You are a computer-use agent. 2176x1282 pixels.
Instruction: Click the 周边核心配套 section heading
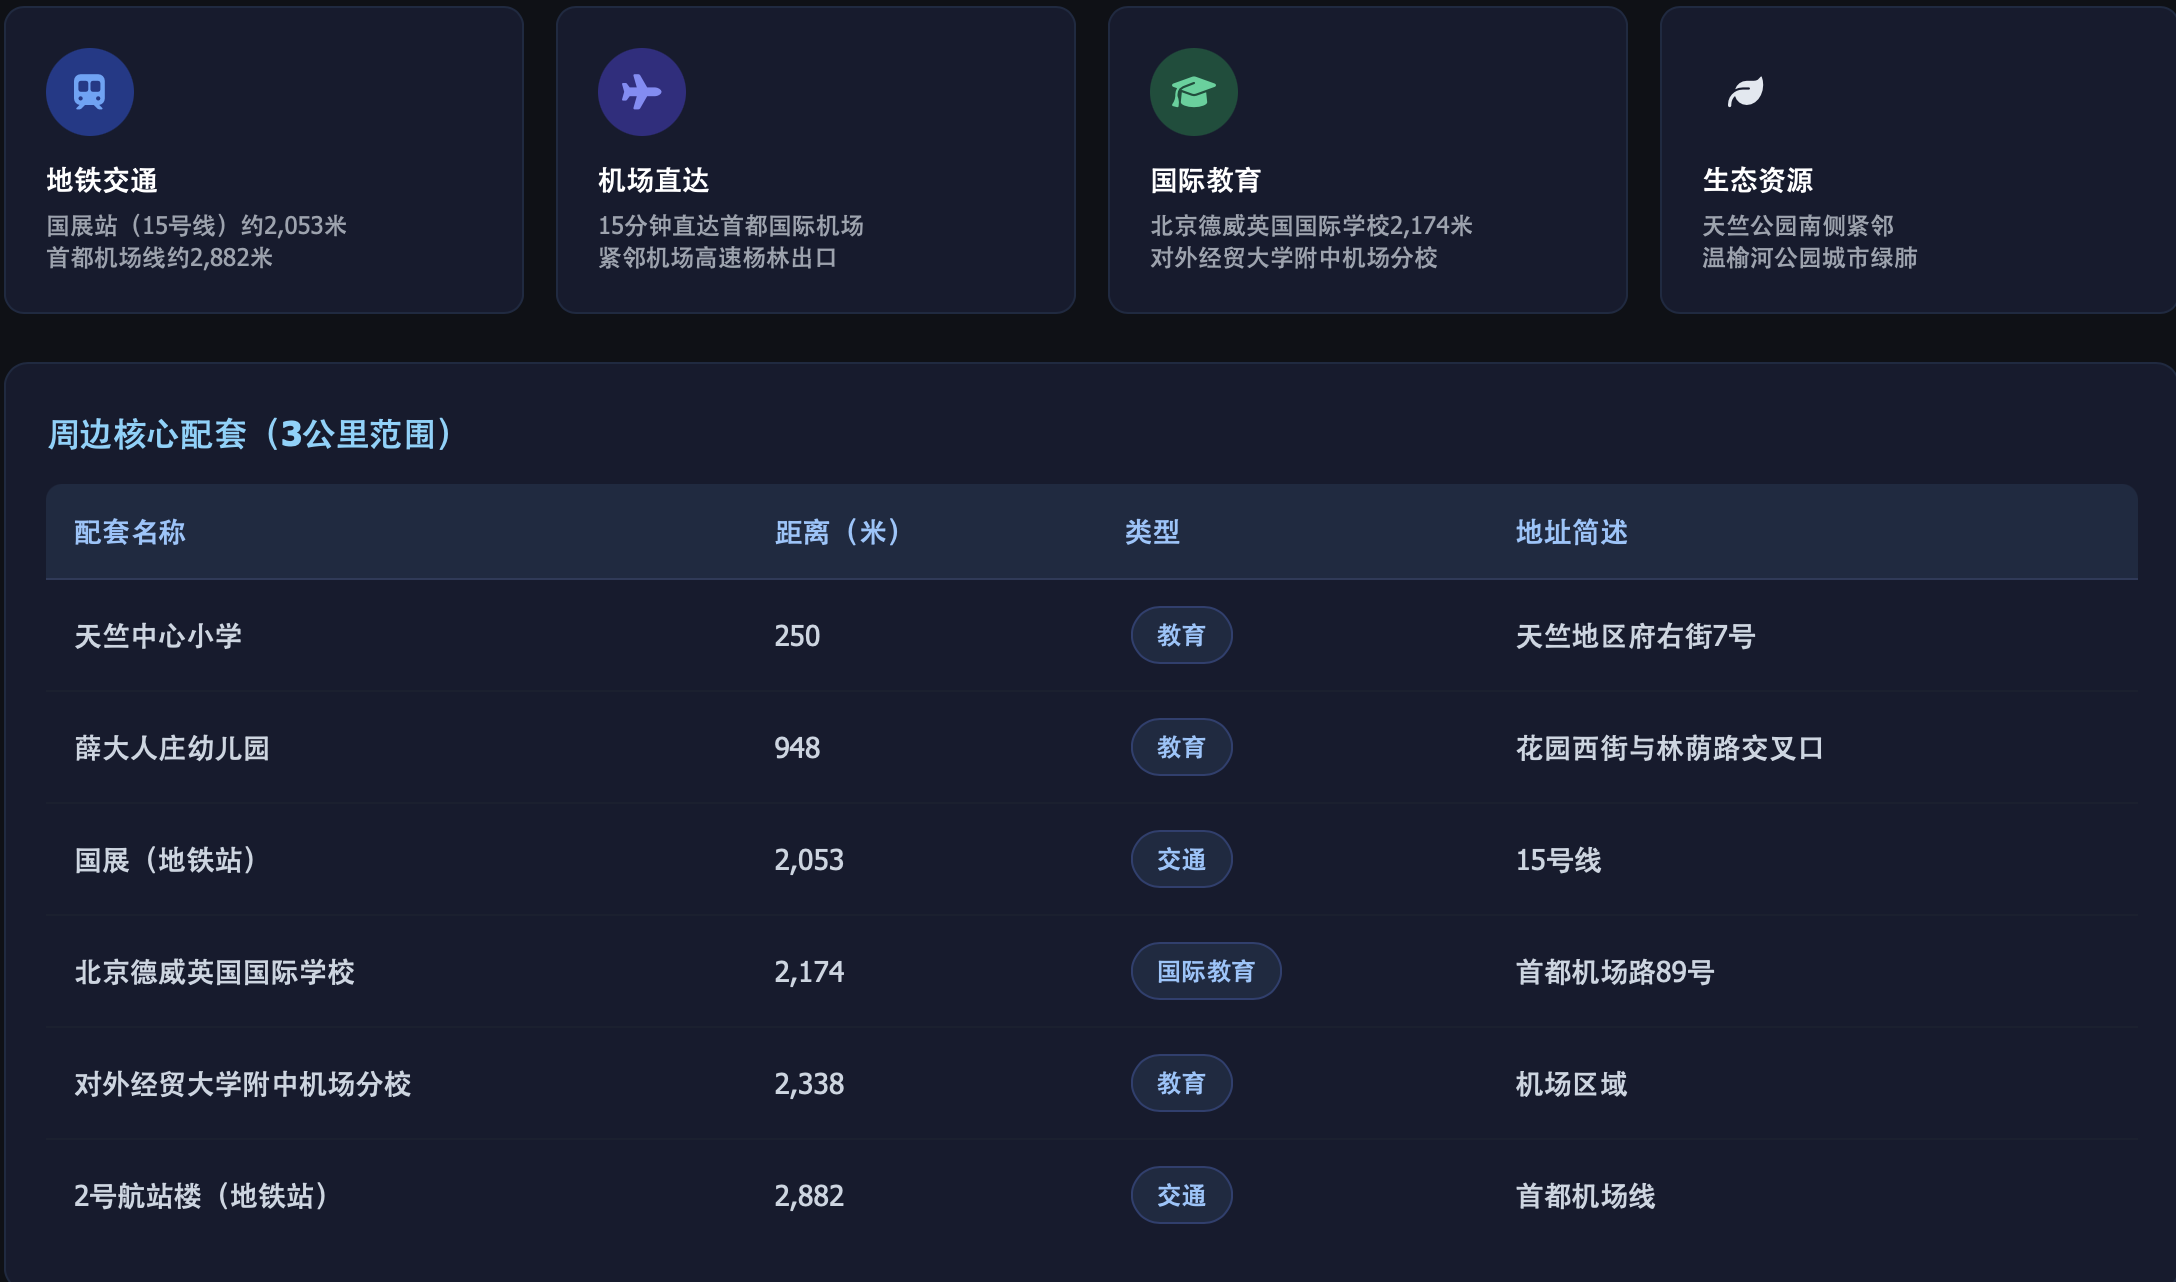tap(250, 434)
